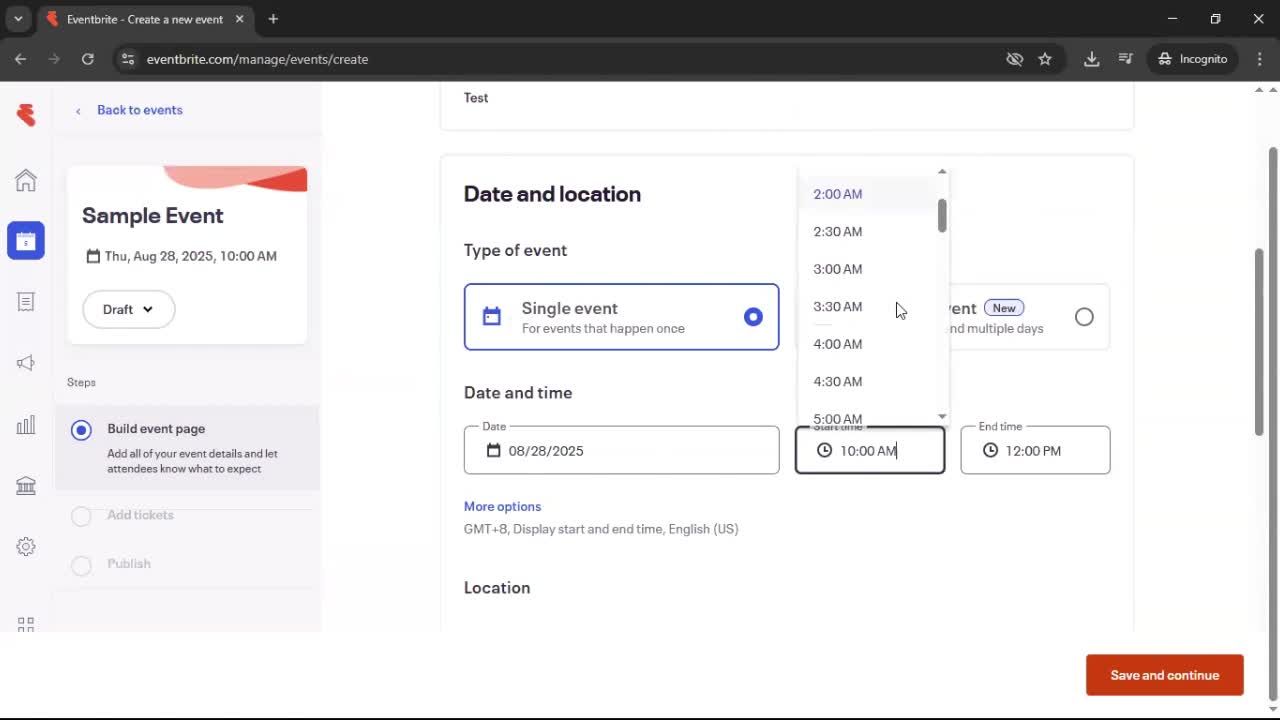The height and width of the screenshot is (720, 1280).
Task: Click the Incognito profile button
Action: click(1193, 59)
